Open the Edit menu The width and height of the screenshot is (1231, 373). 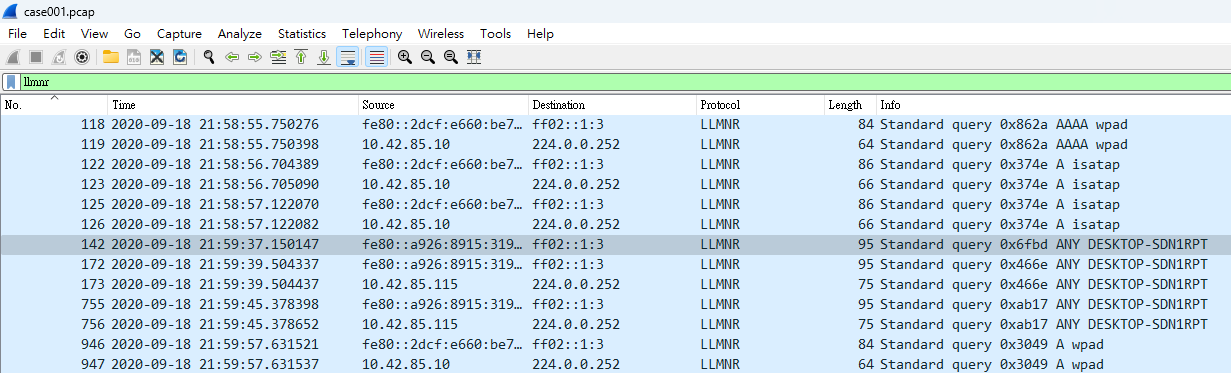point(54,34)
